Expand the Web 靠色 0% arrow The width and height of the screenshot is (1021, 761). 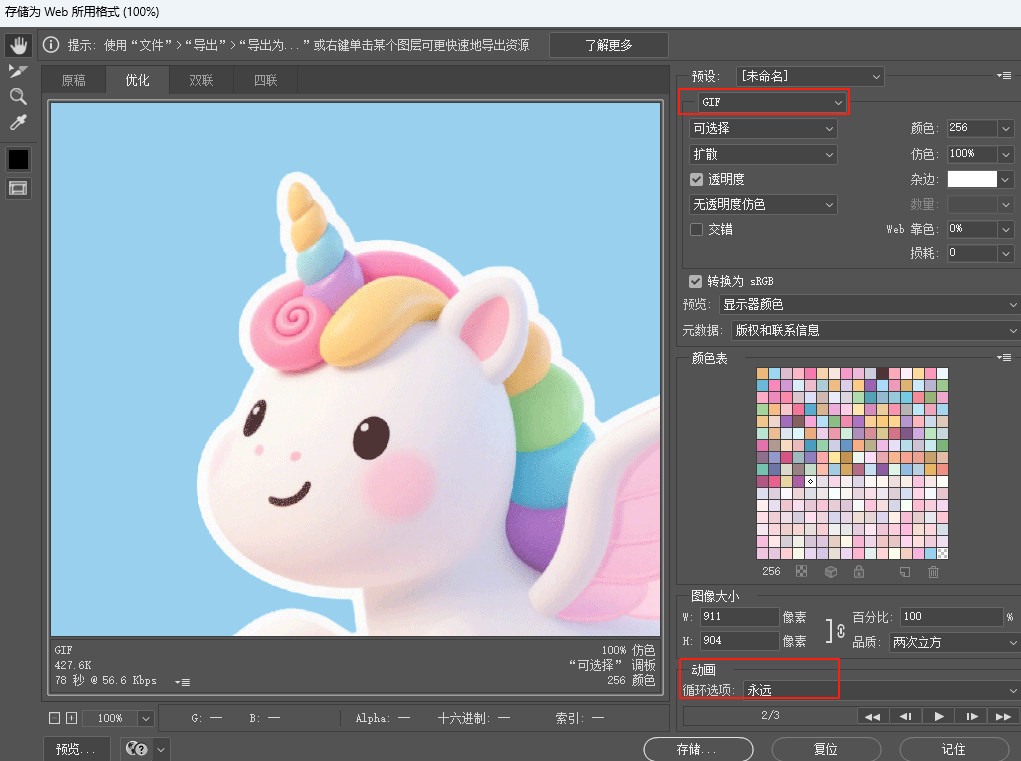[1005, 229]
